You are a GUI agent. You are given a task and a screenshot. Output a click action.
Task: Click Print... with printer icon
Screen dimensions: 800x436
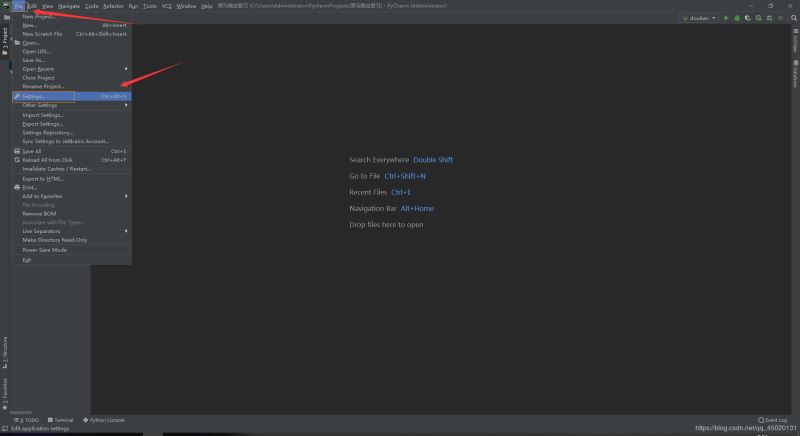point(71,188)
